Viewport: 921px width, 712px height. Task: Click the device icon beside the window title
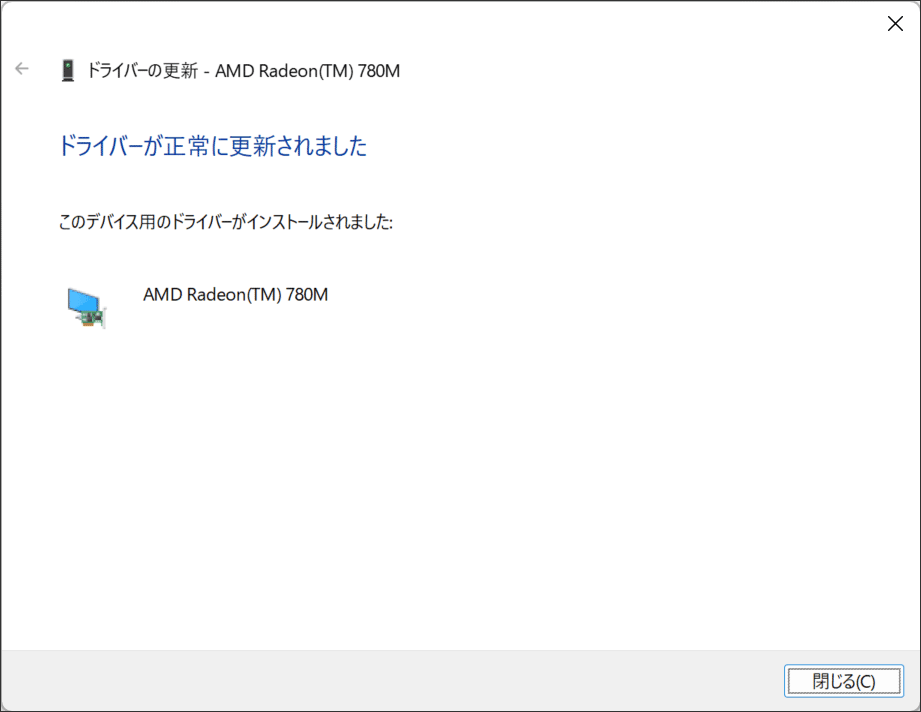coord(68,70)
